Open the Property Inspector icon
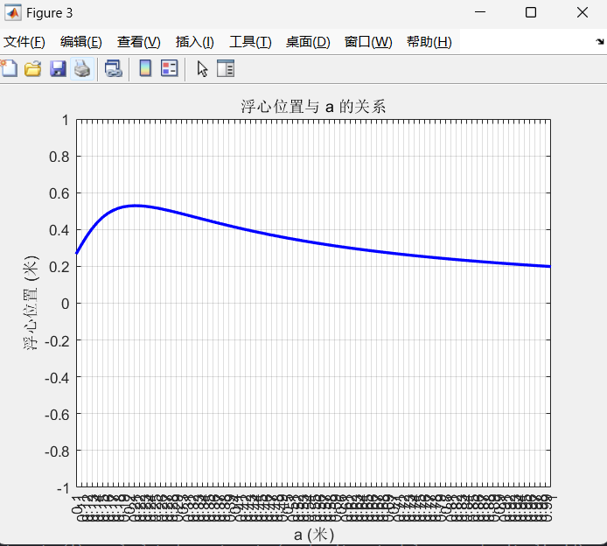The height and width of the screenshot is (546, 607). tap(225, 68)
